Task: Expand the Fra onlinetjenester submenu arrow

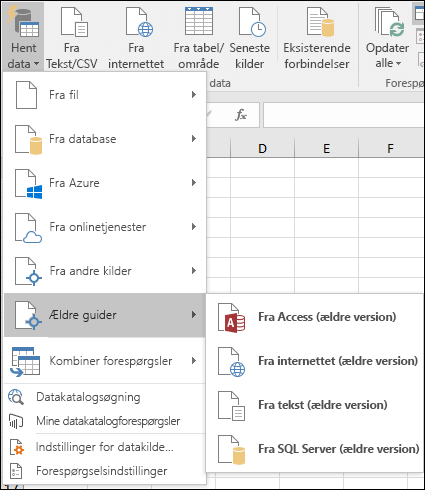Action: point(194,227)
